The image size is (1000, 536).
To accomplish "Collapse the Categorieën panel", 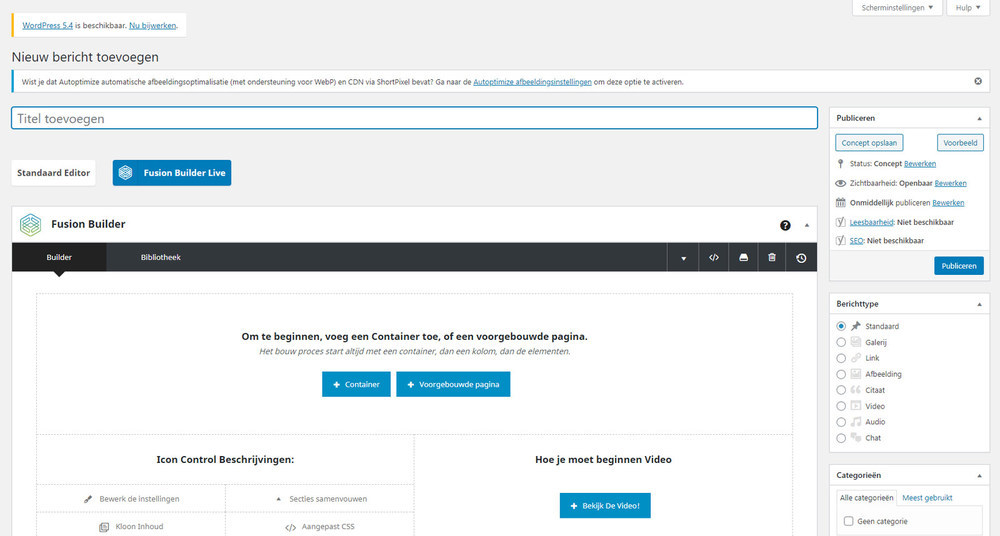I will click(x=979, y=476).
